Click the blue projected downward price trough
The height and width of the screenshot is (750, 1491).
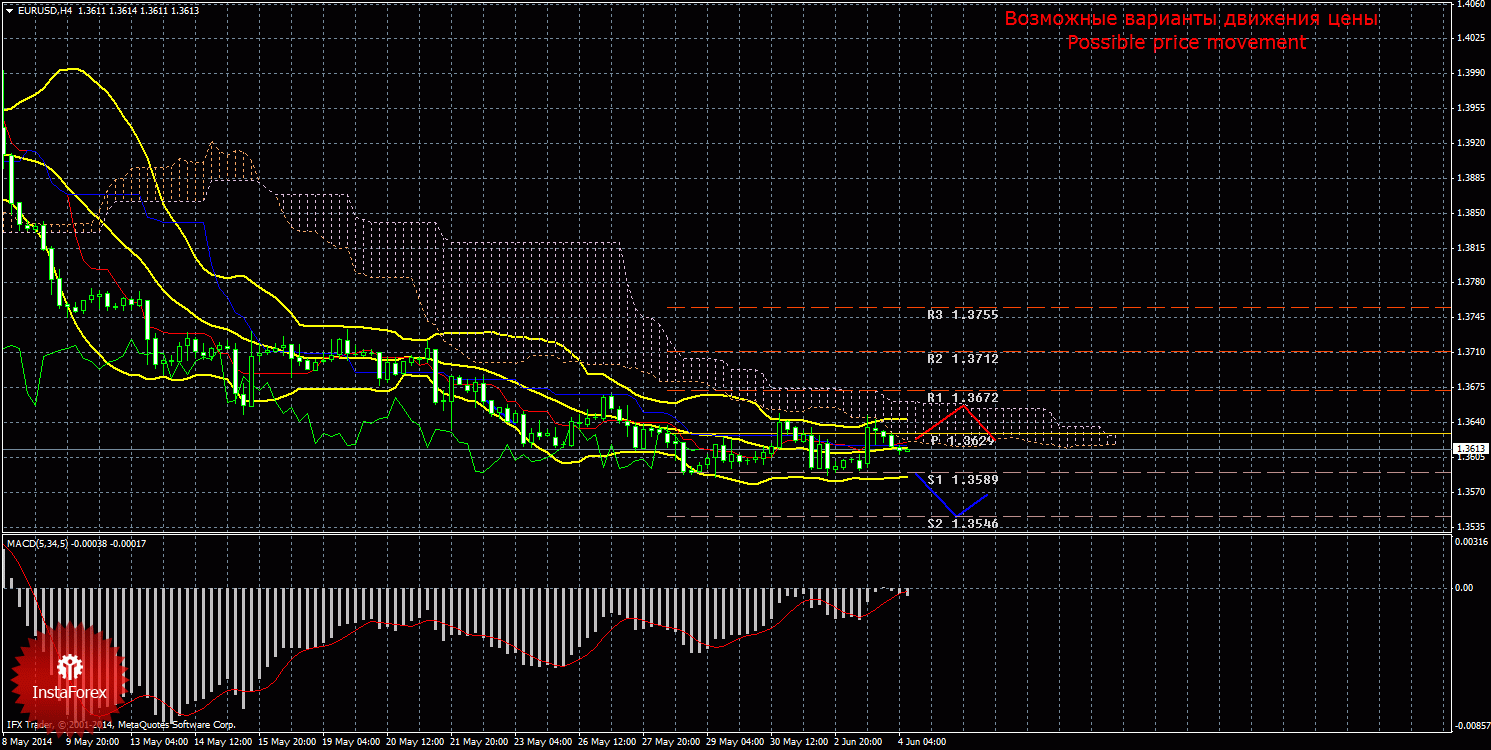click(956, 515)
